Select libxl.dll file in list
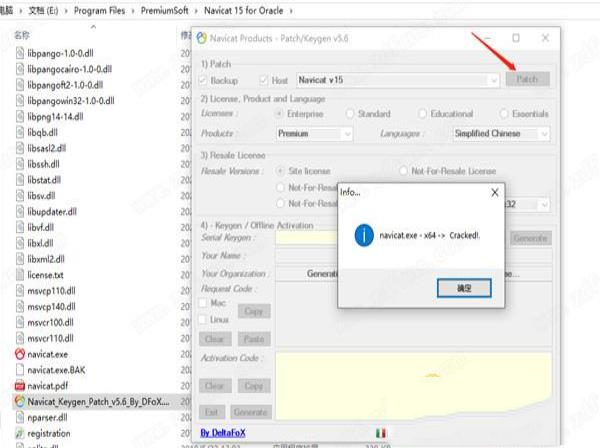The height and width of the screenshot is (448, 600). (x=34, y=243)
